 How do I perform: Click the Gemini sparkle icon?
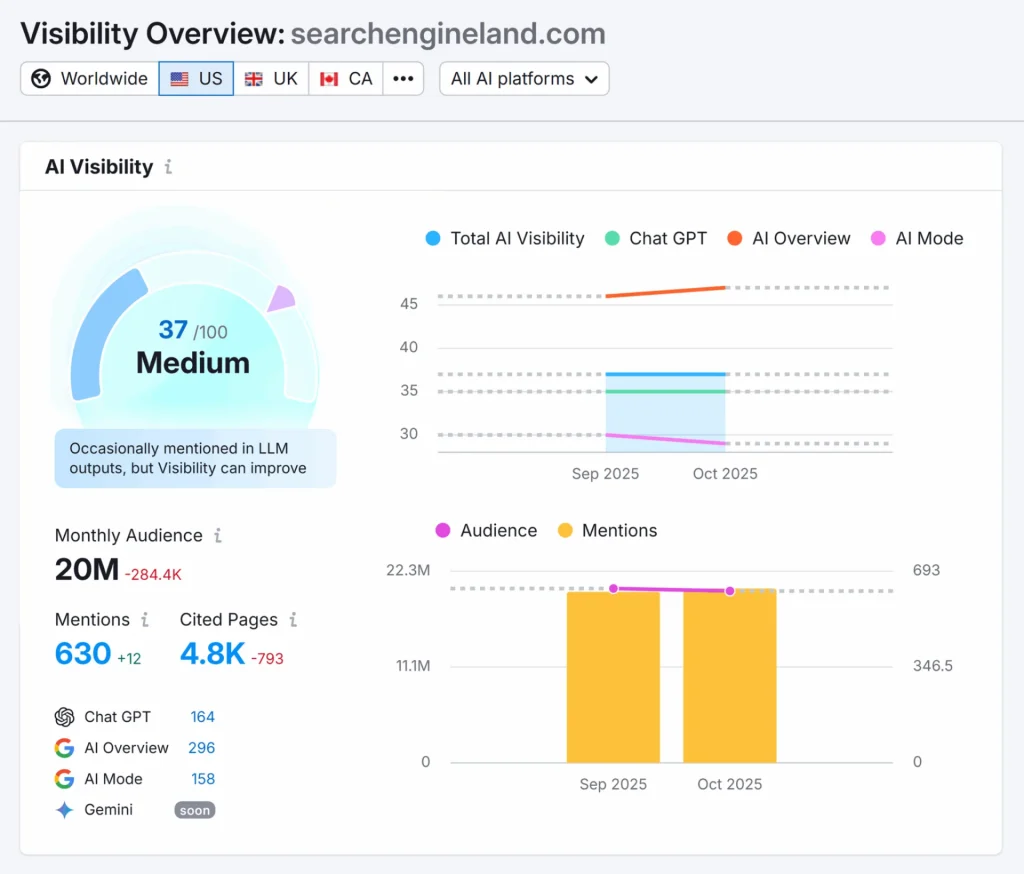coord(65,810)
